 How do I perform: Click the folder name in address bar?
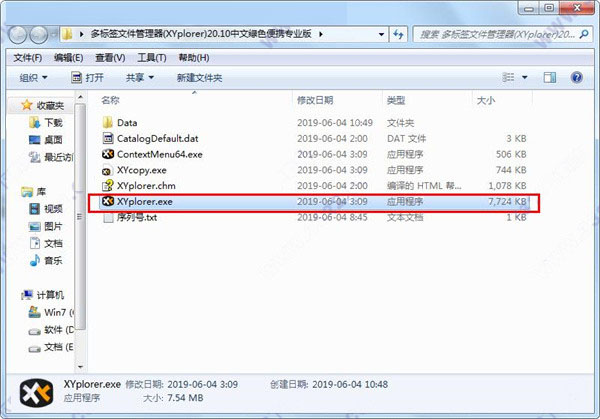[x=201, y=34]
